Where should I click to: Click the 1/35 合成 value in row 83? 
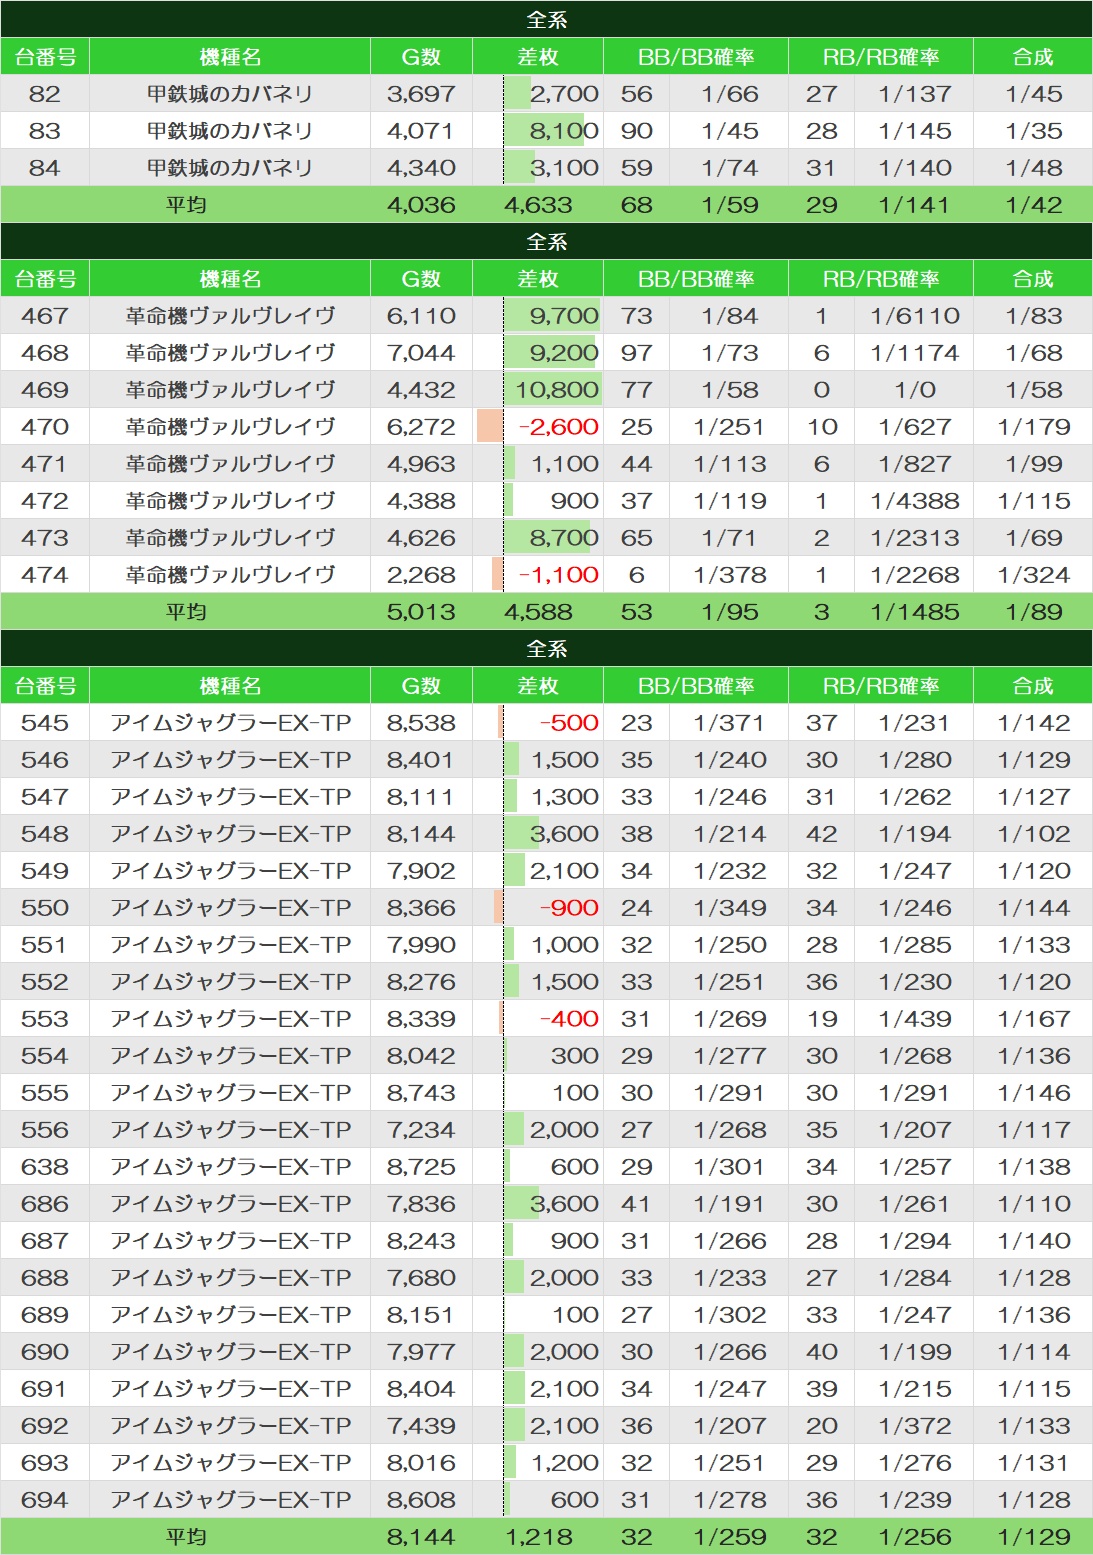pyautogui.click(x=1033, y=131)
